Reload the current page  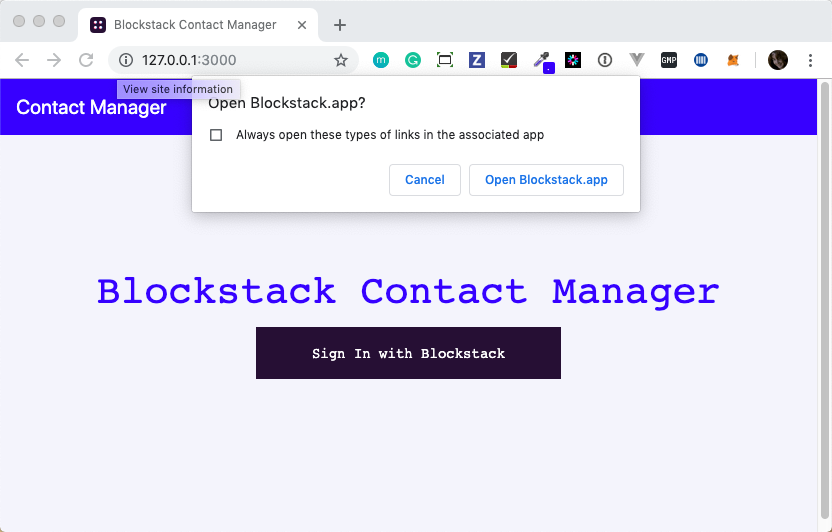click(x=86, y=60)
